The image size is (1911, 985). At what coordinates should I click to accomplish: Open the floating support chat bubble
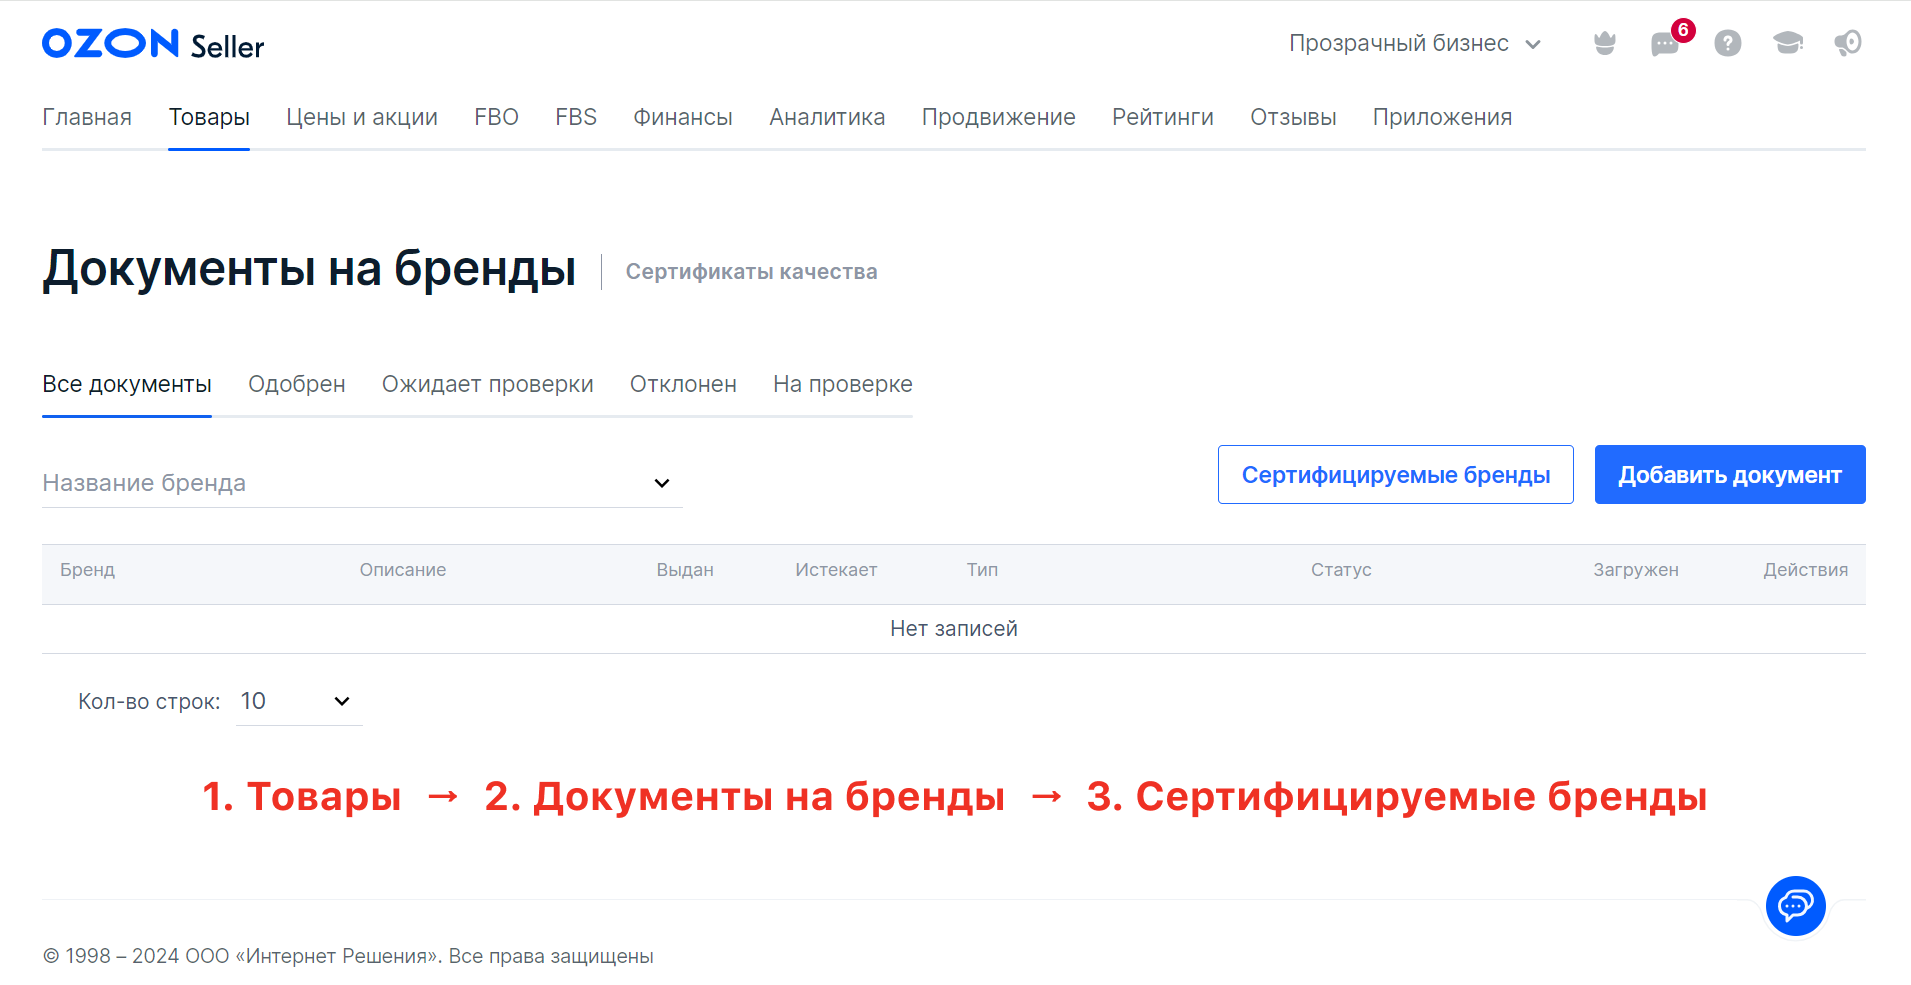(x=1796, y=906)
